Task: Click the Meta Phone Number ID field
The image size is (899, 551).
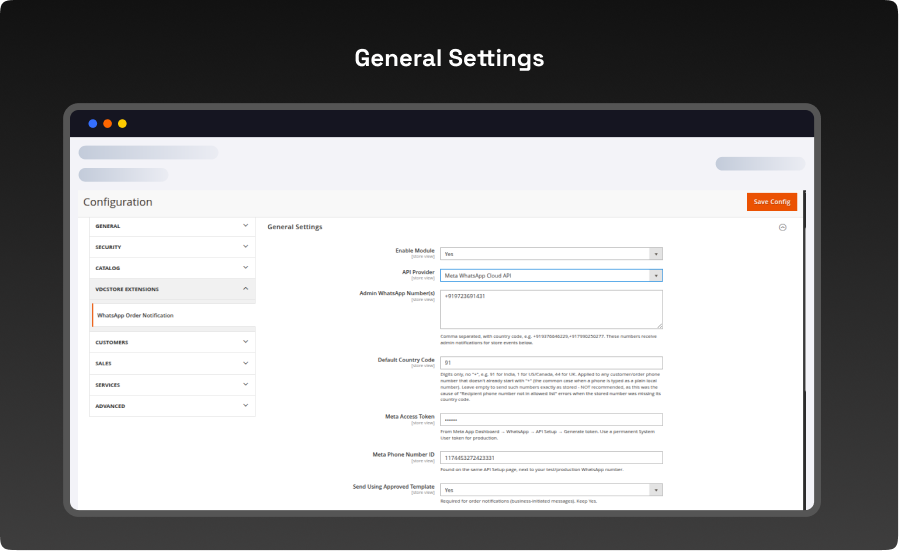Action: point(551,458)
